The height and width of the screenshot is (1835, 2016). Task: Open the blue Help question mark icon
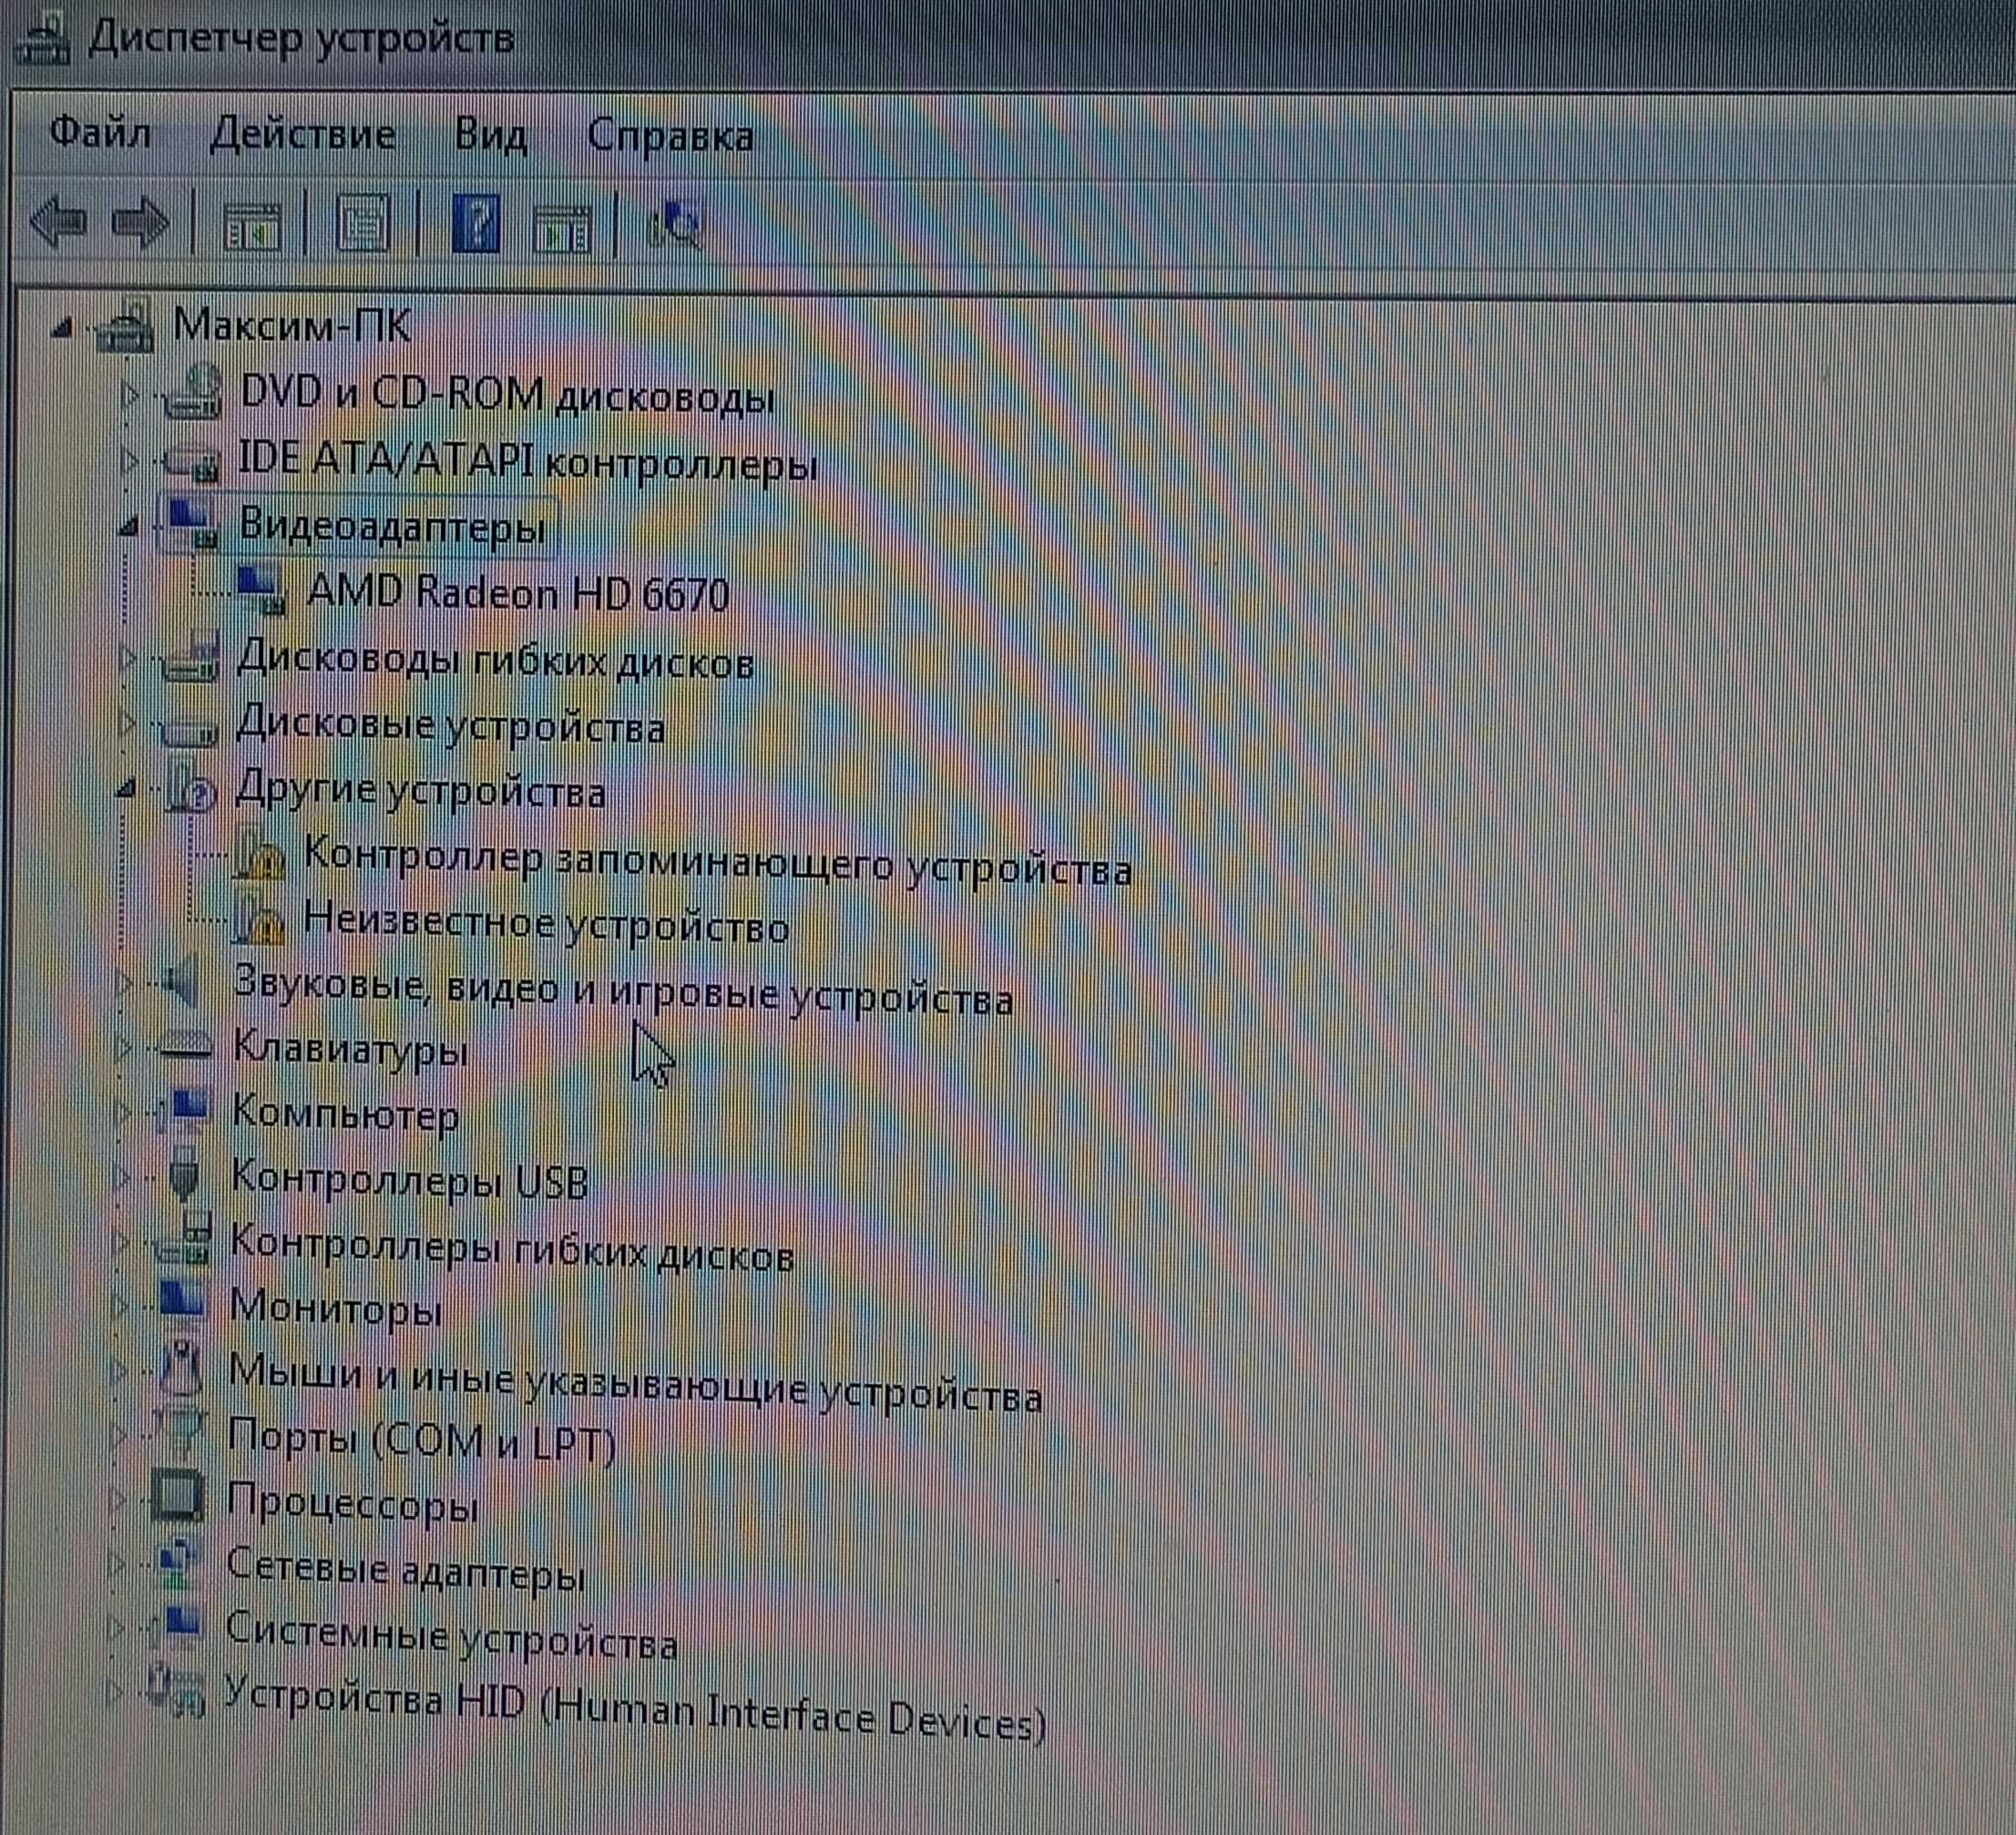[x=477, y=222]
